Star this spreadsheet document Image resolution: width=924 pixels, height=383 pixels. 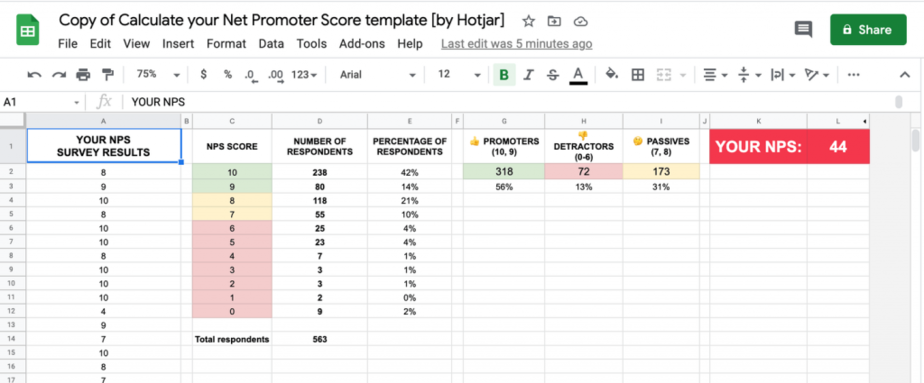coord(529,21)
